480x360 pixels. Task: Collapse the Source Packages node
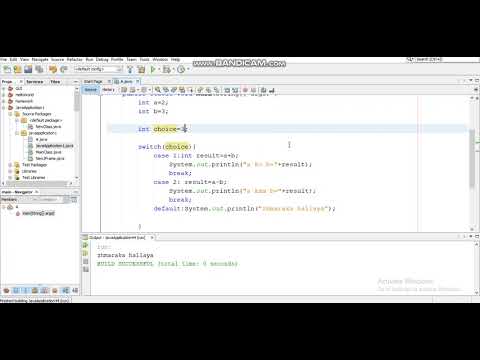(x=10, y=114)
